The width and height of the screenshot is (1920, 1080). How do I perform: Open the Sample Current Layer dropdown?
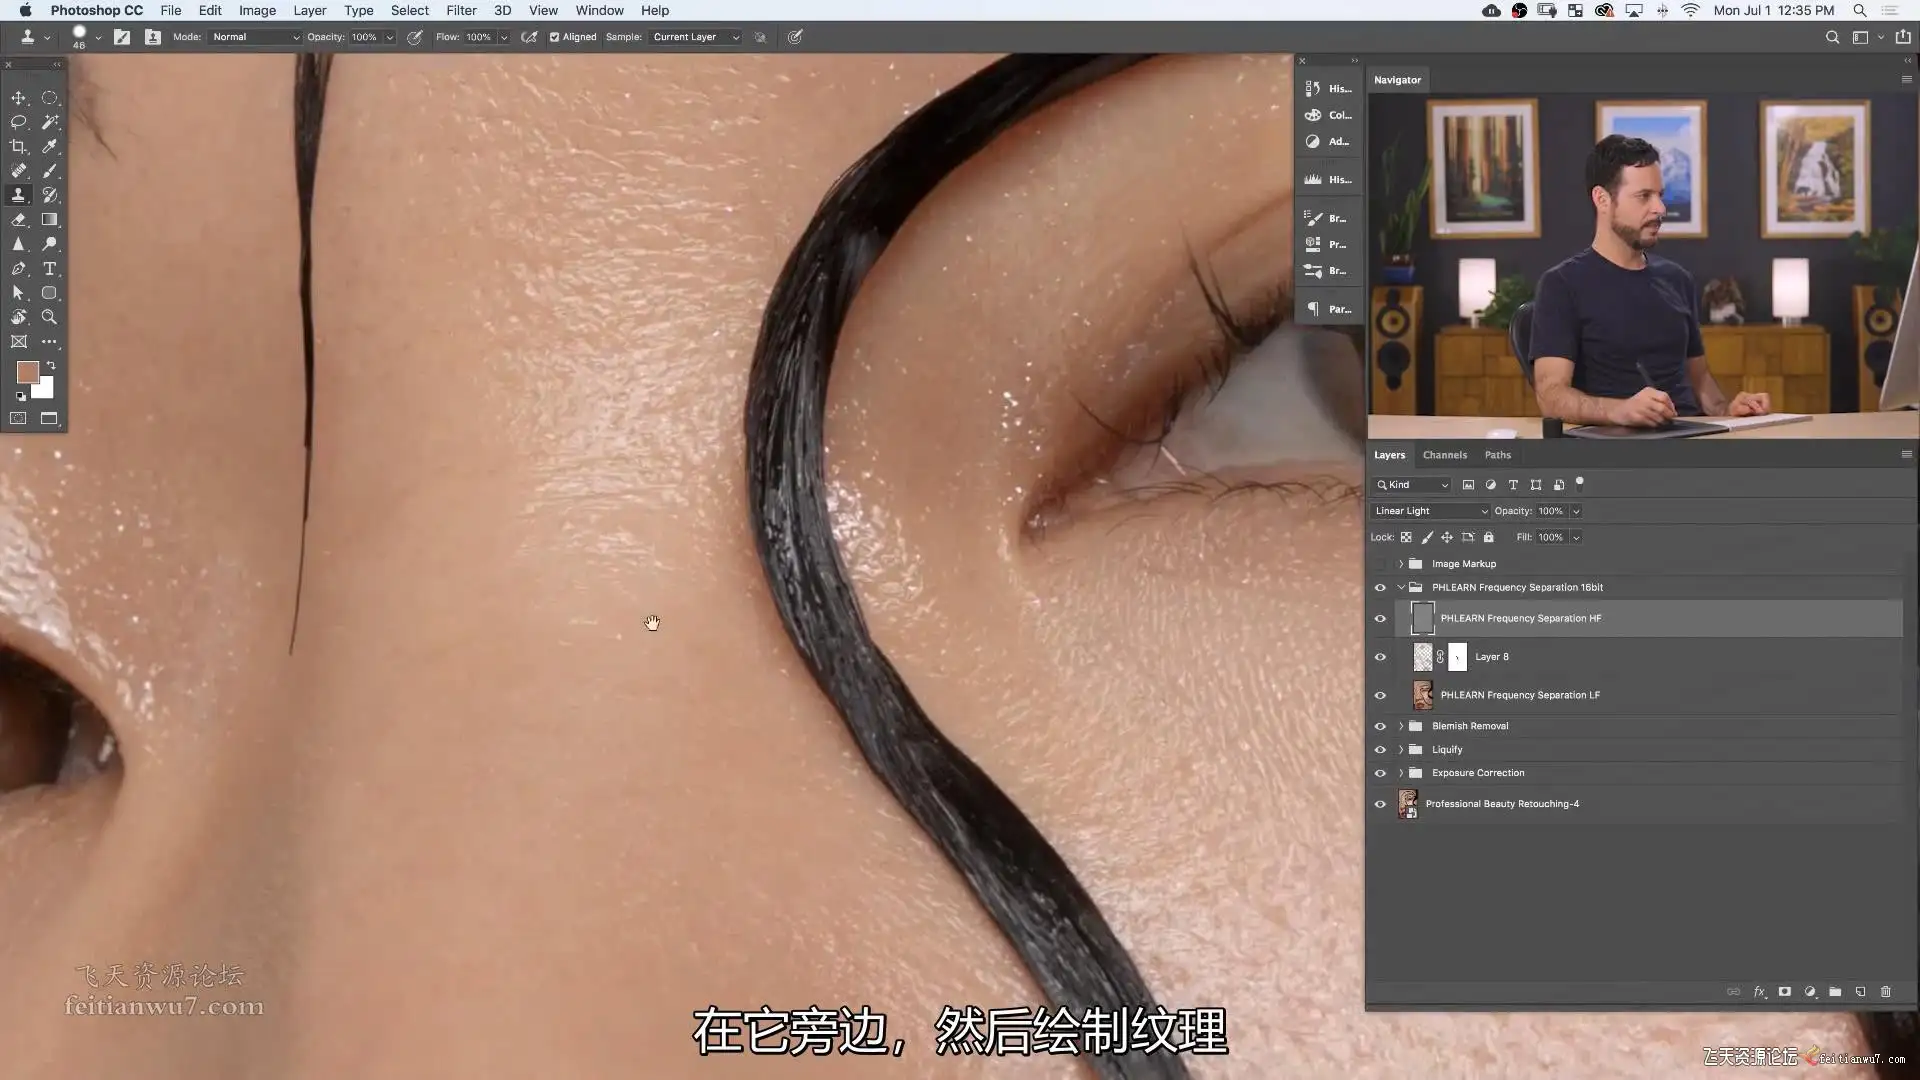pos(696,37)
